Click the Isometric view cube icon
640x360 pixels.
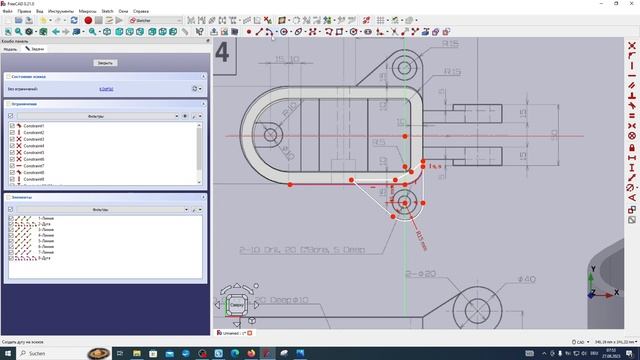(x=107, y=32)
